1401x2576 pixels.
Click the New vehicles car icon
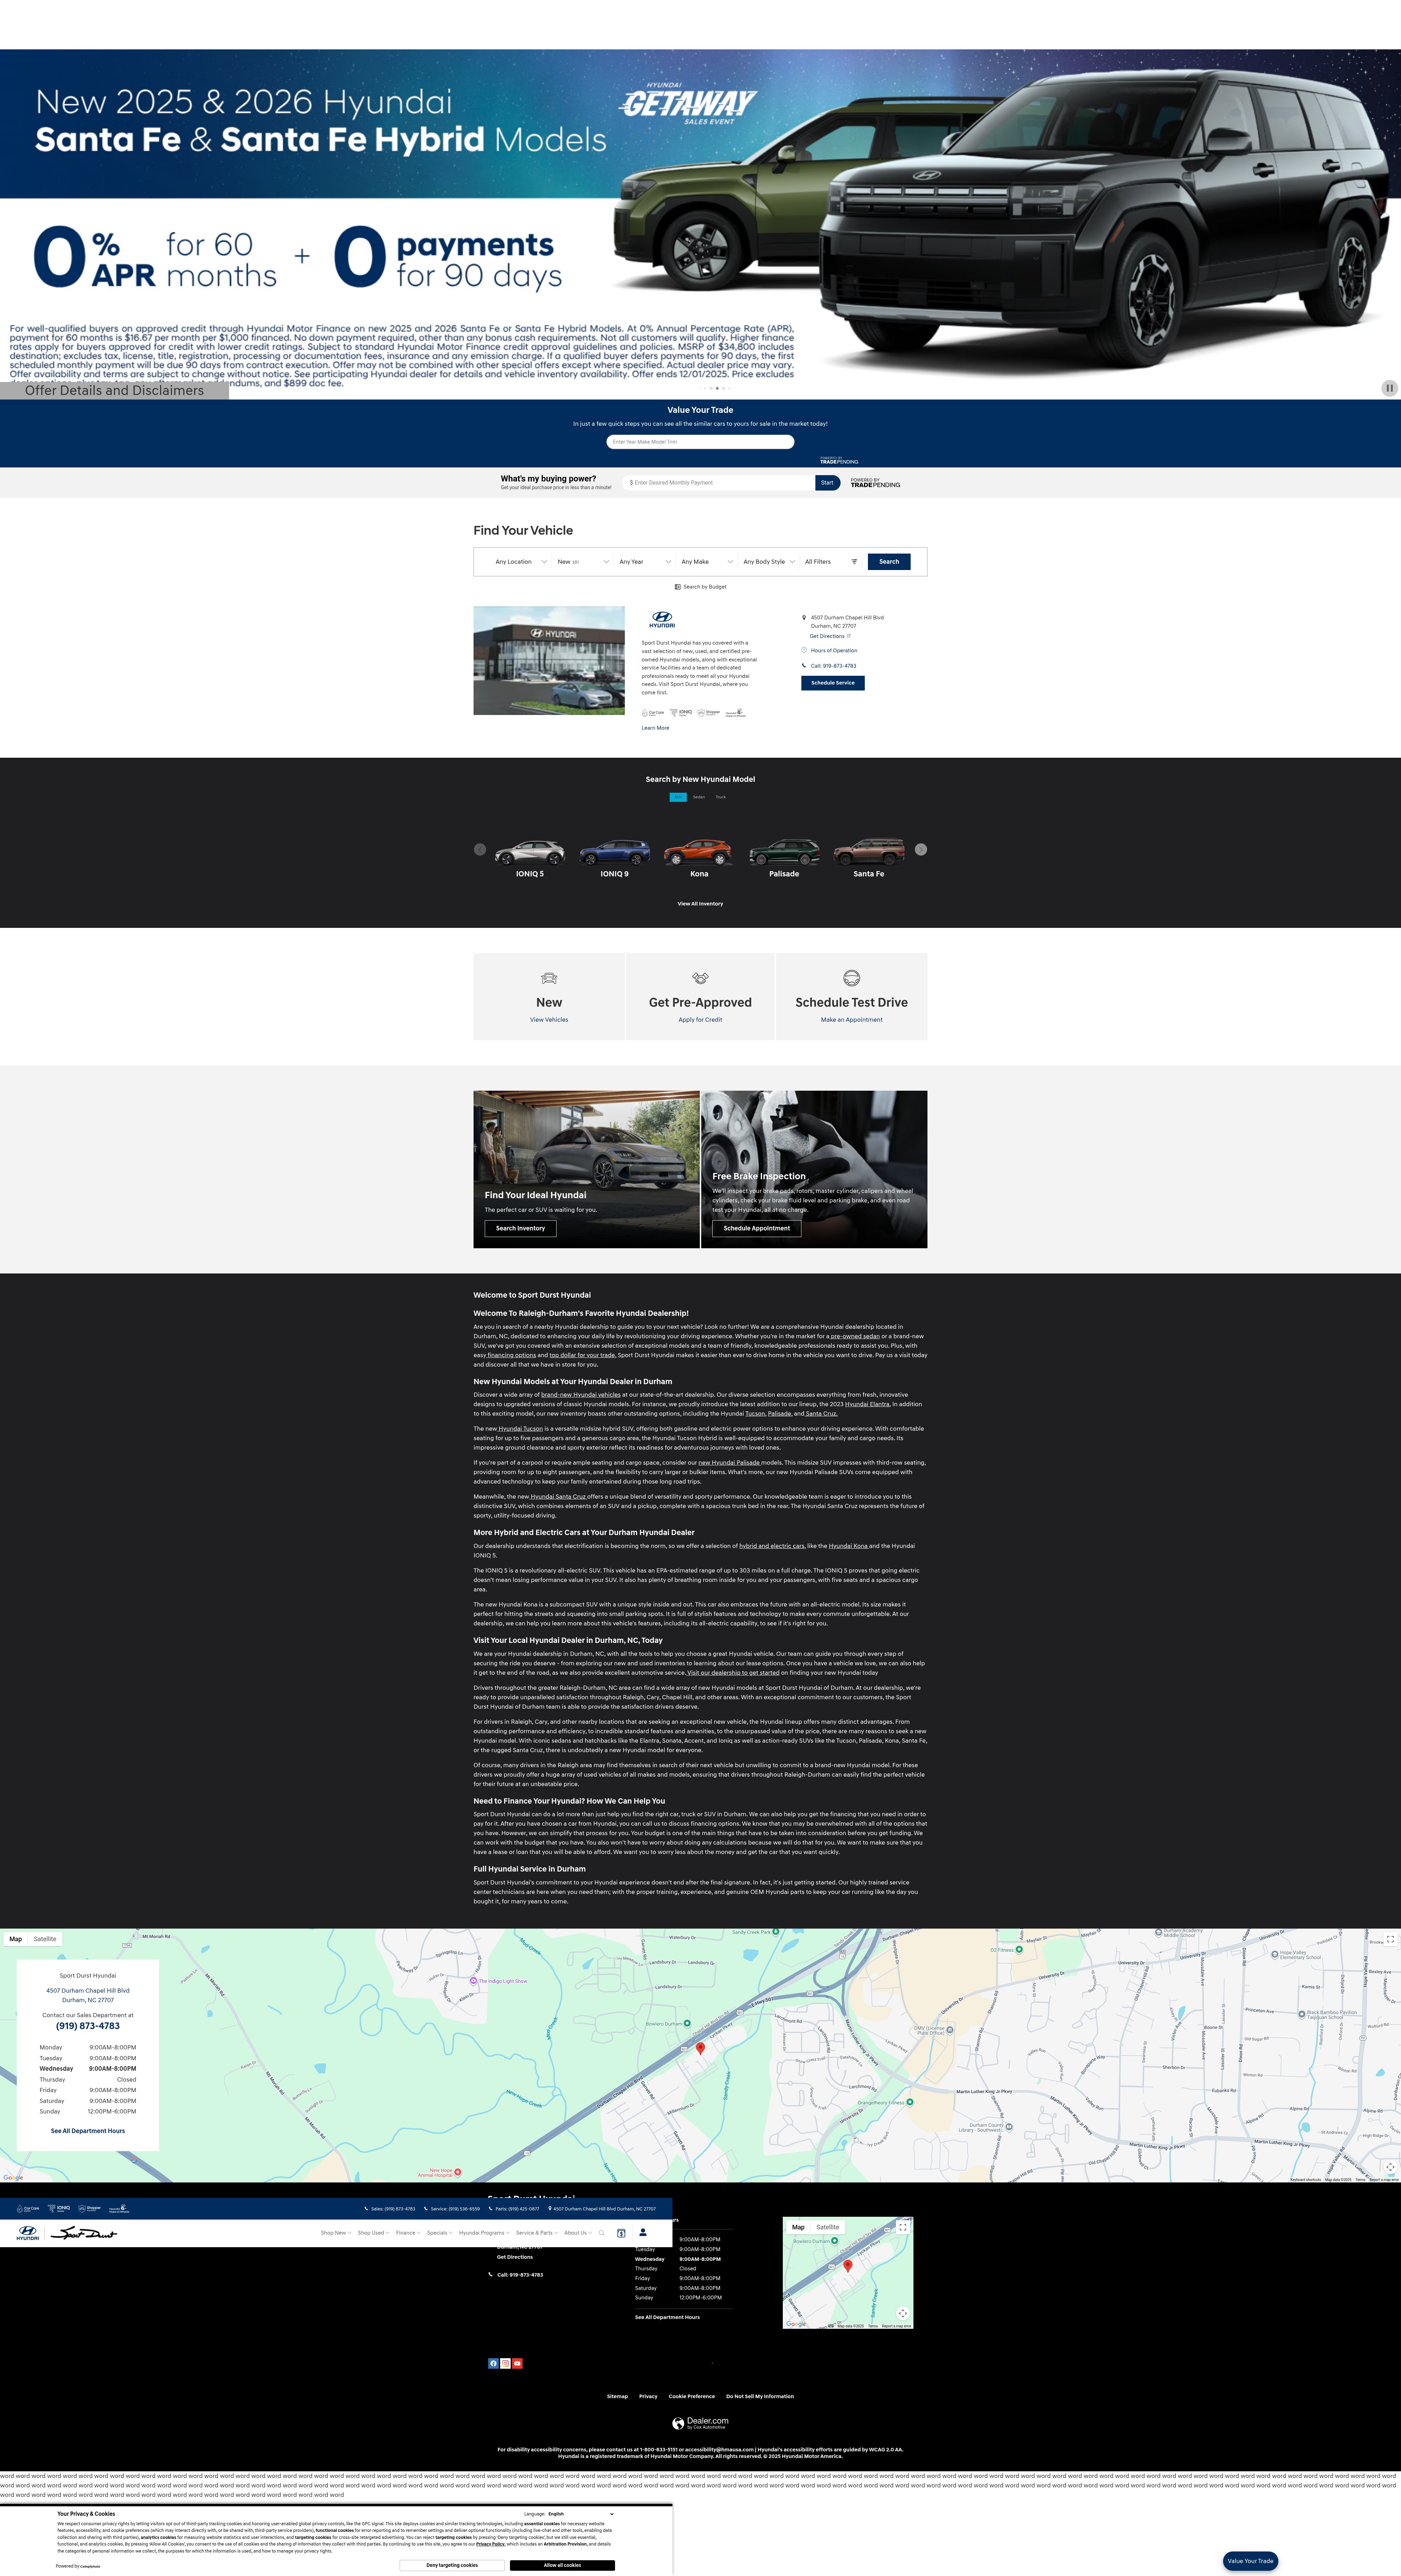(x=549, y=978)
